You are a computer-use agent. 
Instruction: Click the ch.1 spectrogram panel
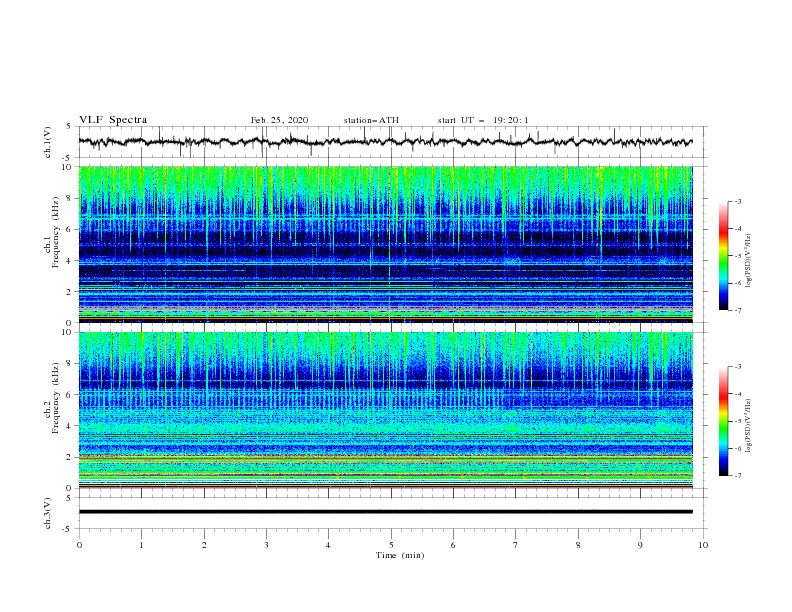385,244
